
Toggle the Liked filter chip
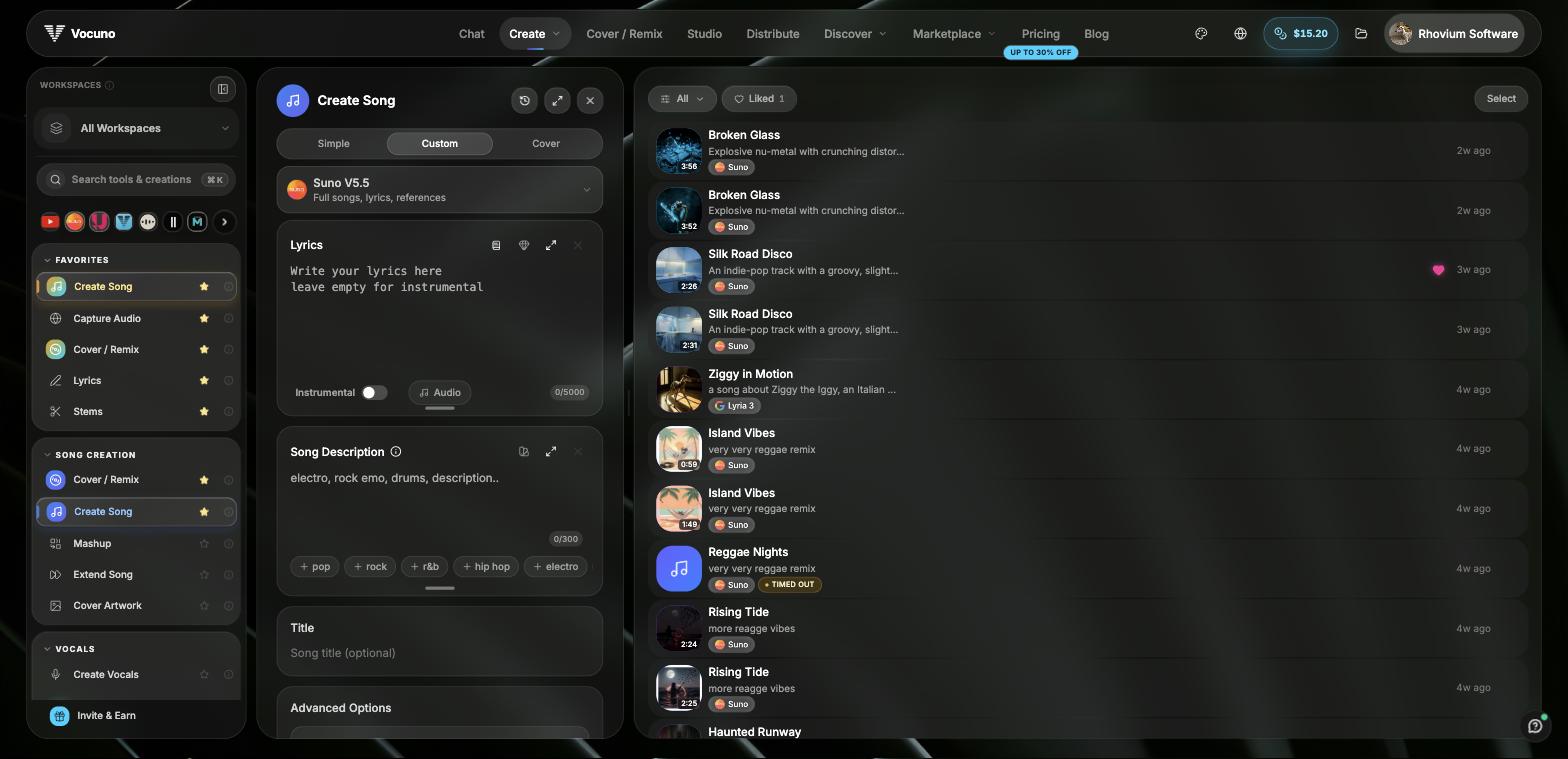click(x=759, y=99)
